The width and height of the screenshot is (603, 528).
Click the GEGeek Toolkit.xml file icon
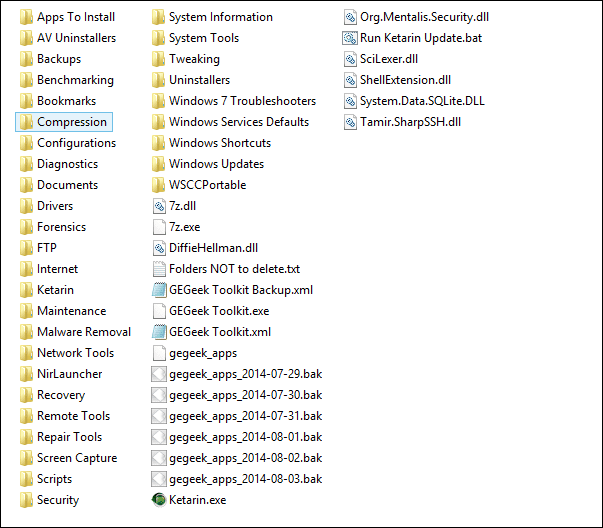[x=159, y=332]
